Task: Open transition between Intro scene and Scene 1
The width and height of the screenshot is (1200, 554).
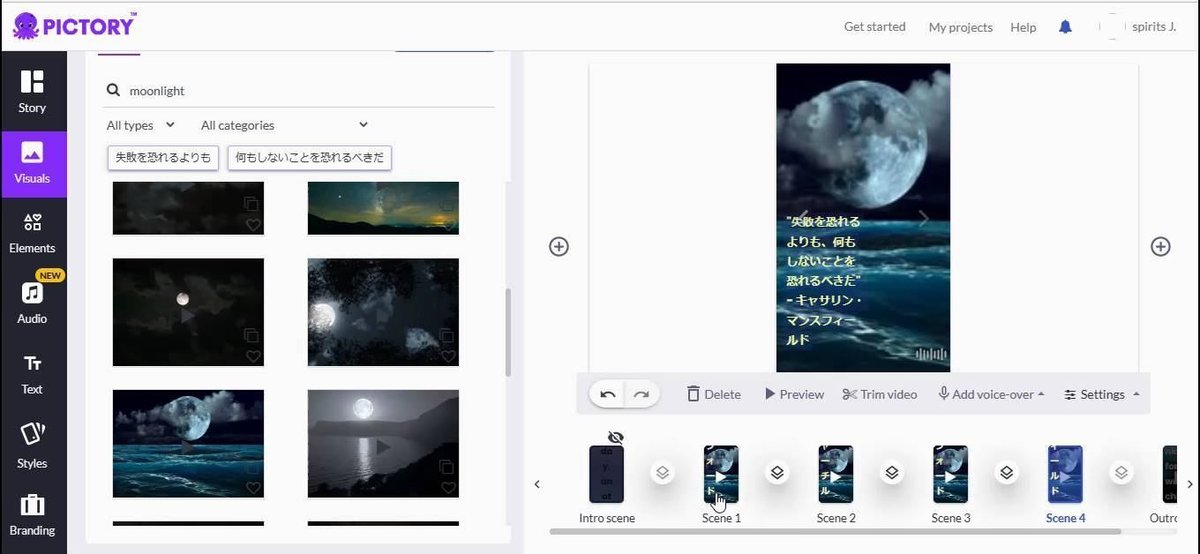Action: [x=662, y=473]
